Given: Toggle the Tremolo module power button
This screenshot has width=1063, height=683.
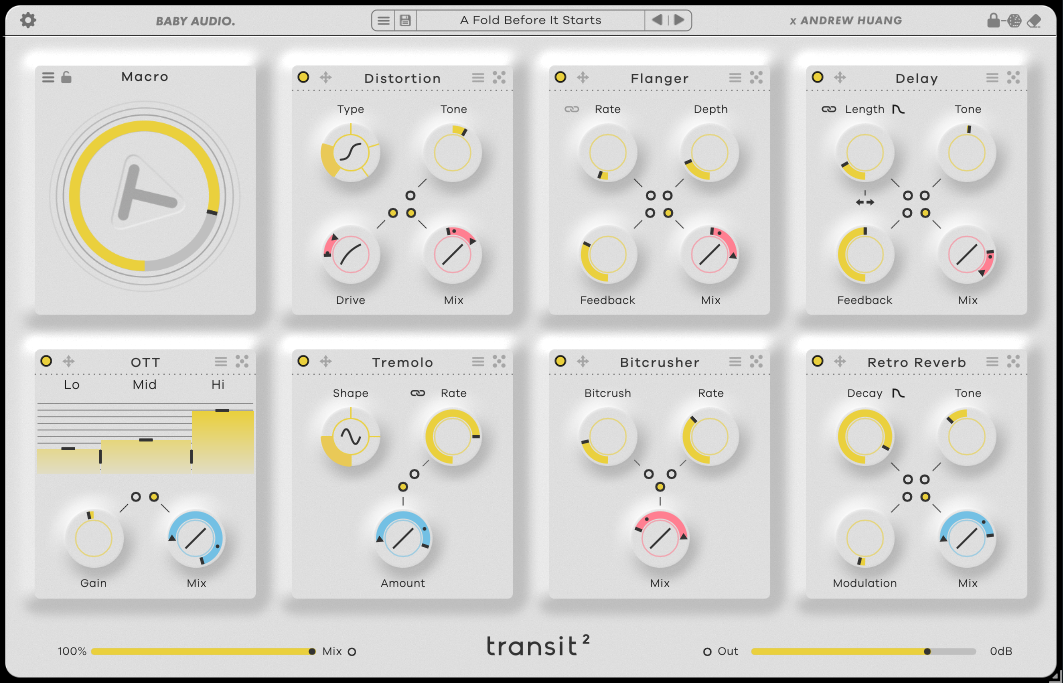Looking at the screenshot, I should 303,362.
